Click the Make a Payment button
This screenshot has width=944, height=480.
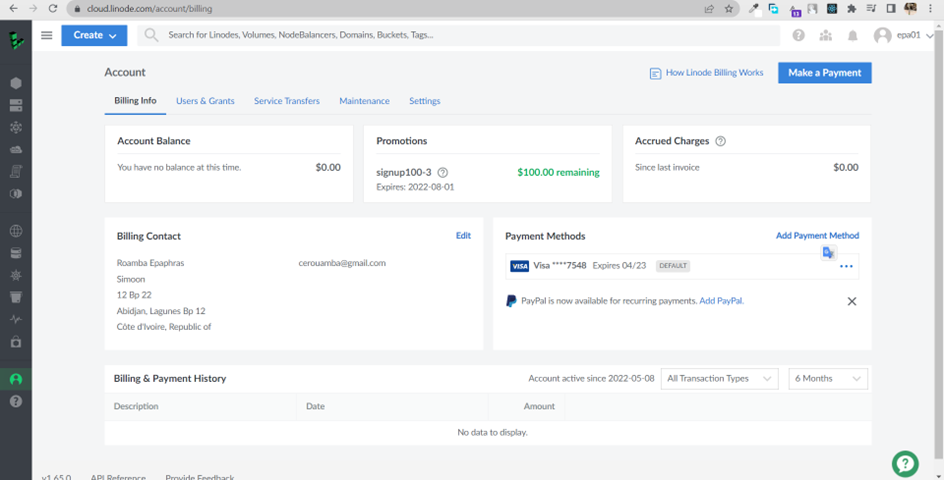(x=825, y=73)
